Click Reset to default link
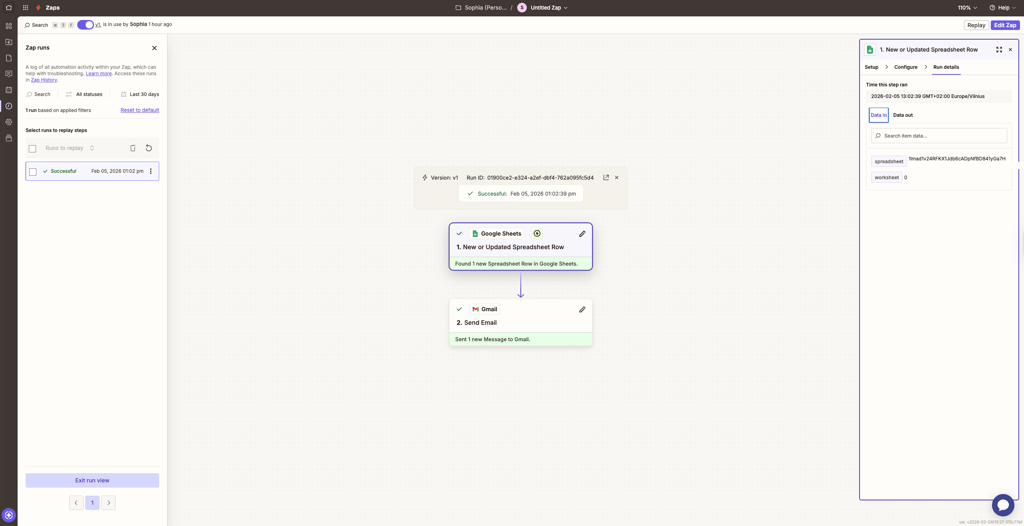 (140, 110)
